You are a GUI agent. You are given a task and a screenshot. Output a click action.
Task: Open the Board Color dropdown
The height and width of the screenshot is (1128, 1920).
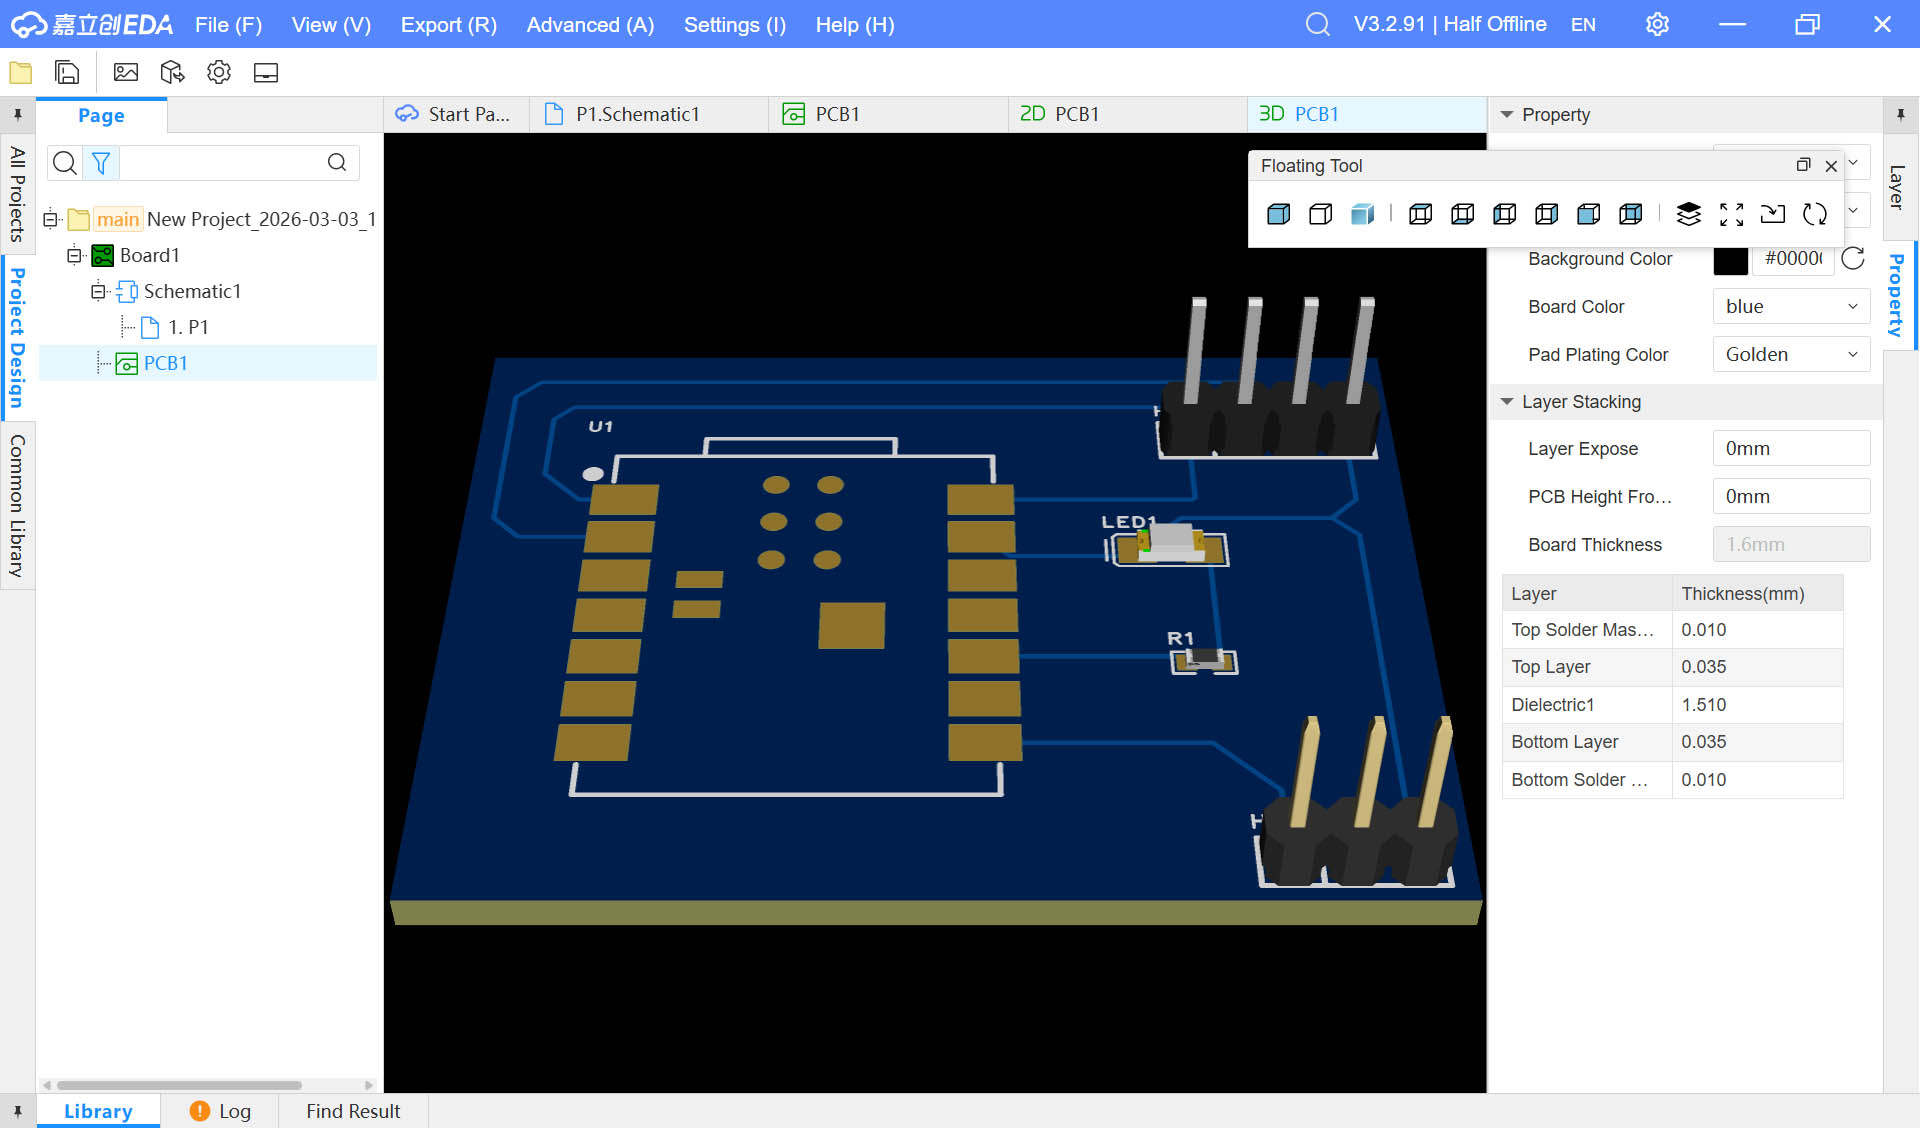click(1790, 307)
